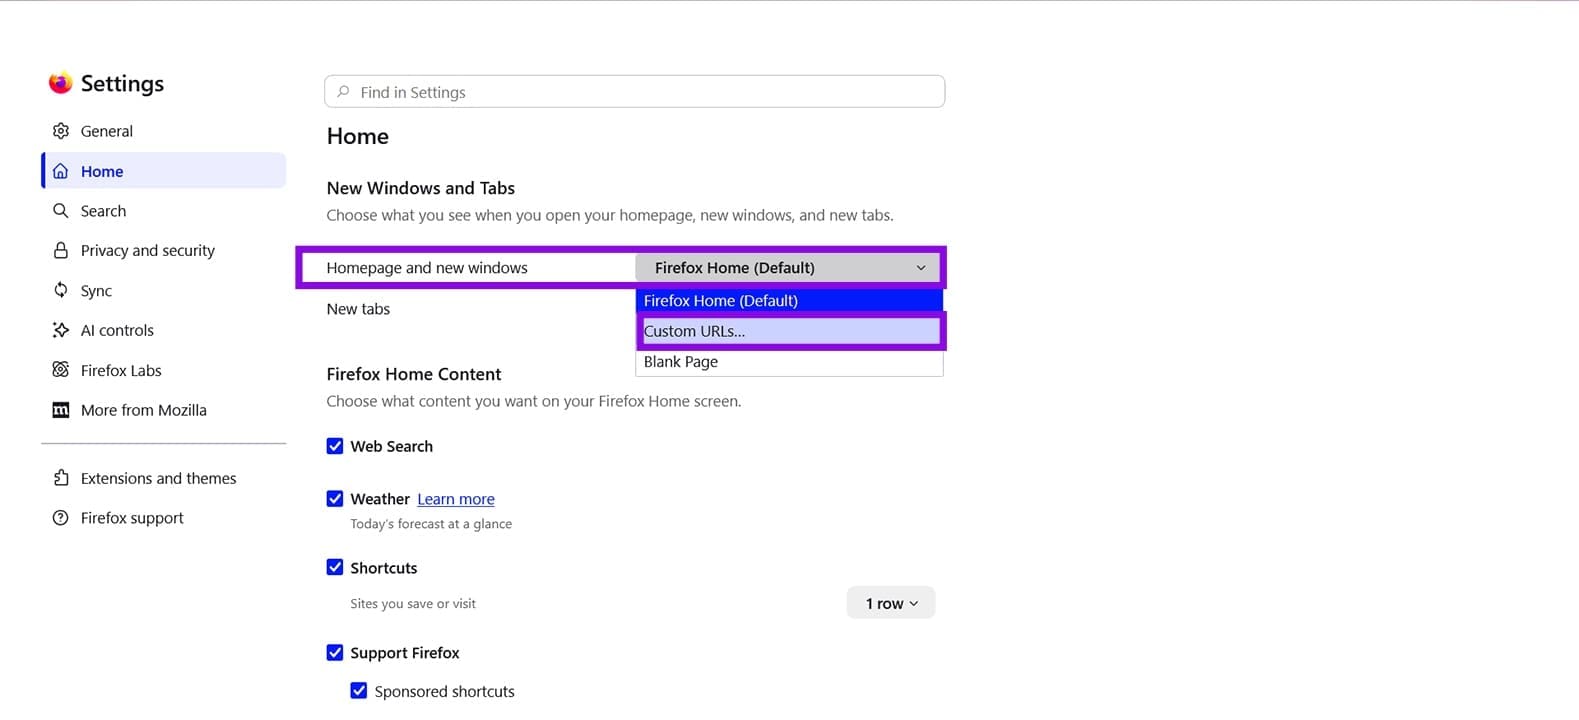The image size is (1579, 720).
Task: Click the New tabs label
Action: coord(358,309)
